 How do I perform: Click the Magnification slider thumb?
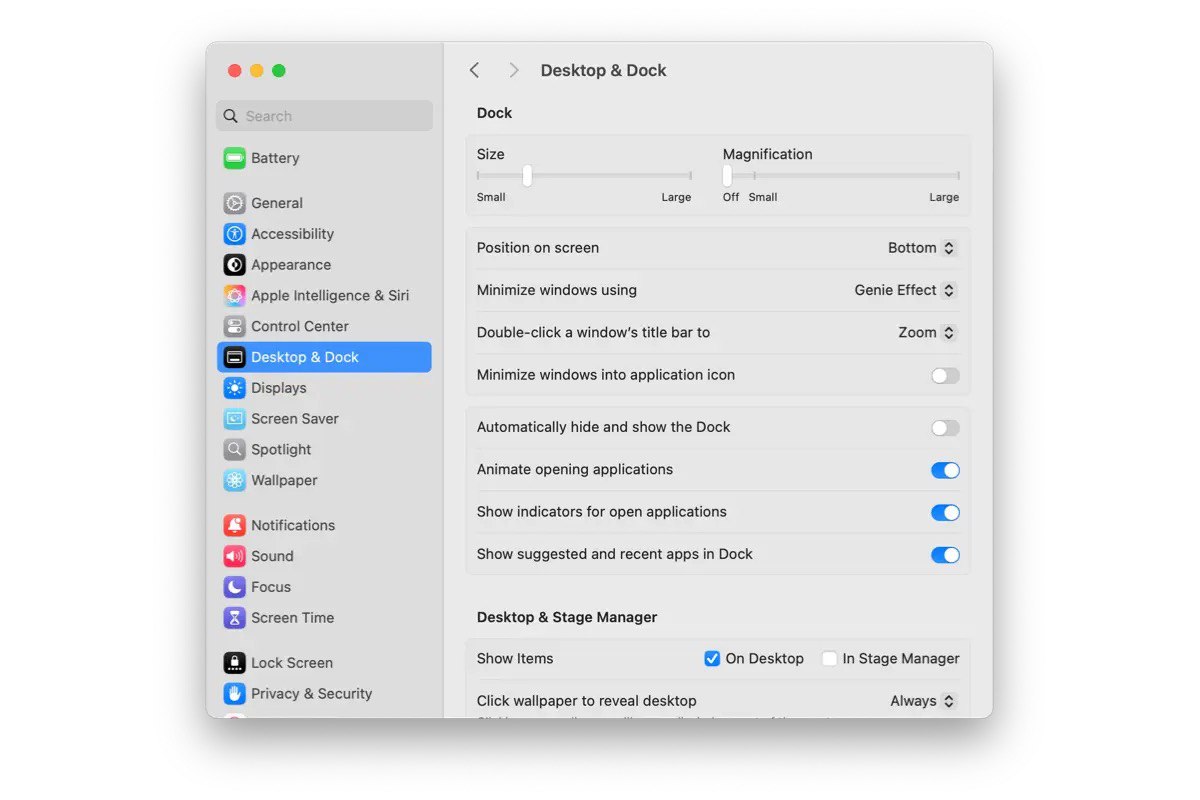[728, 176]
